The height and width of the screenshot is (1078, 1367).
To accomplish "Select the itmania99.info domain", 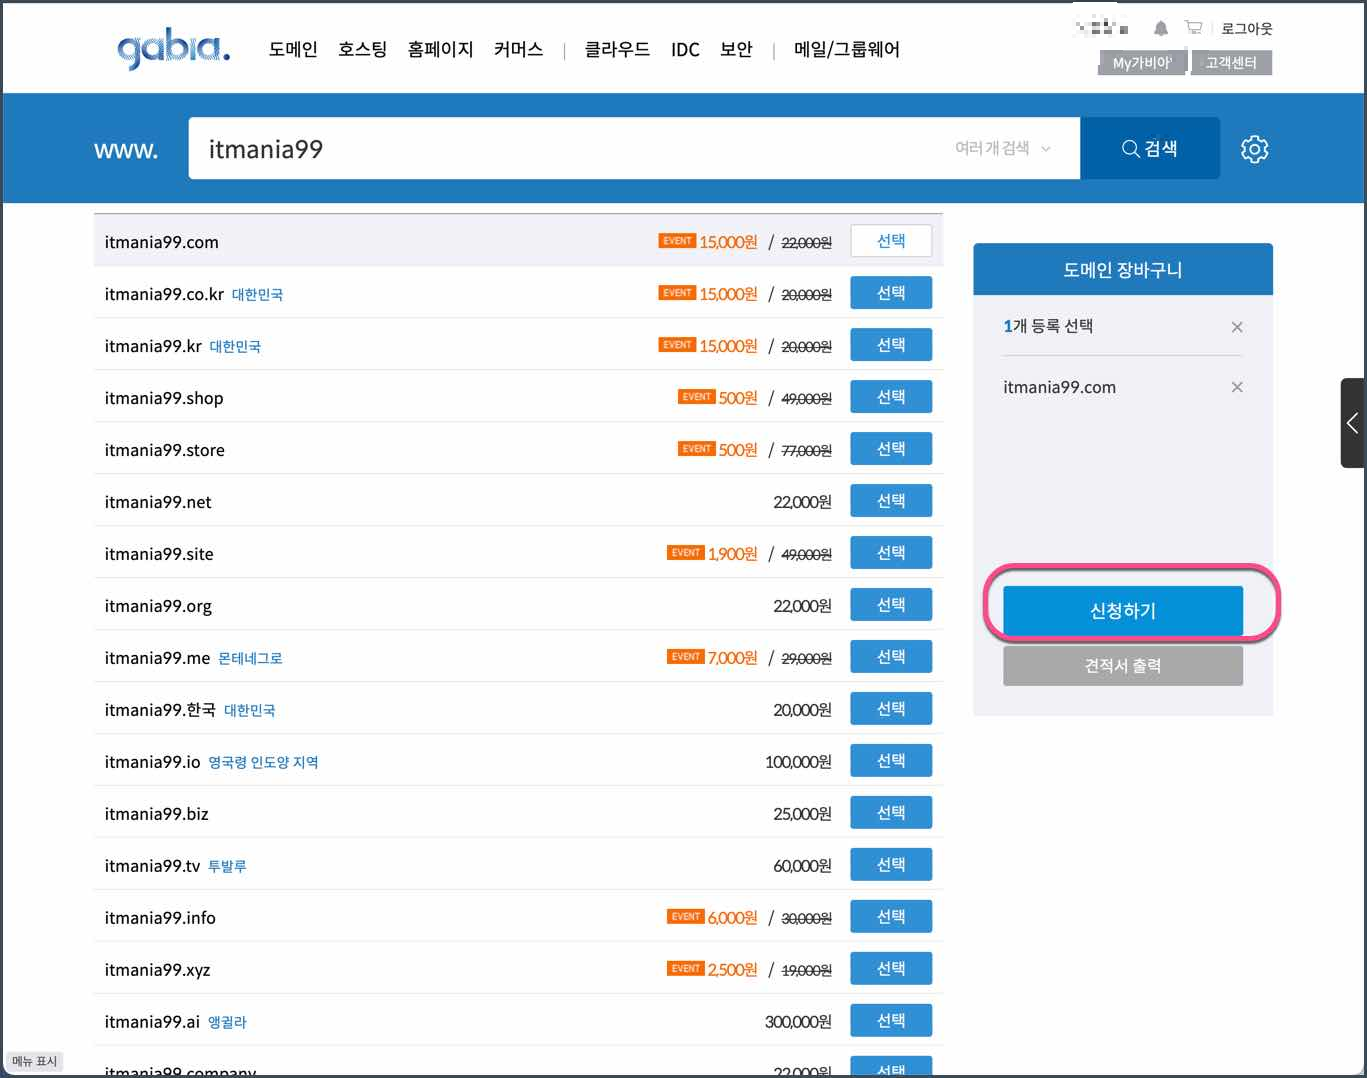I will pos(891,917).
